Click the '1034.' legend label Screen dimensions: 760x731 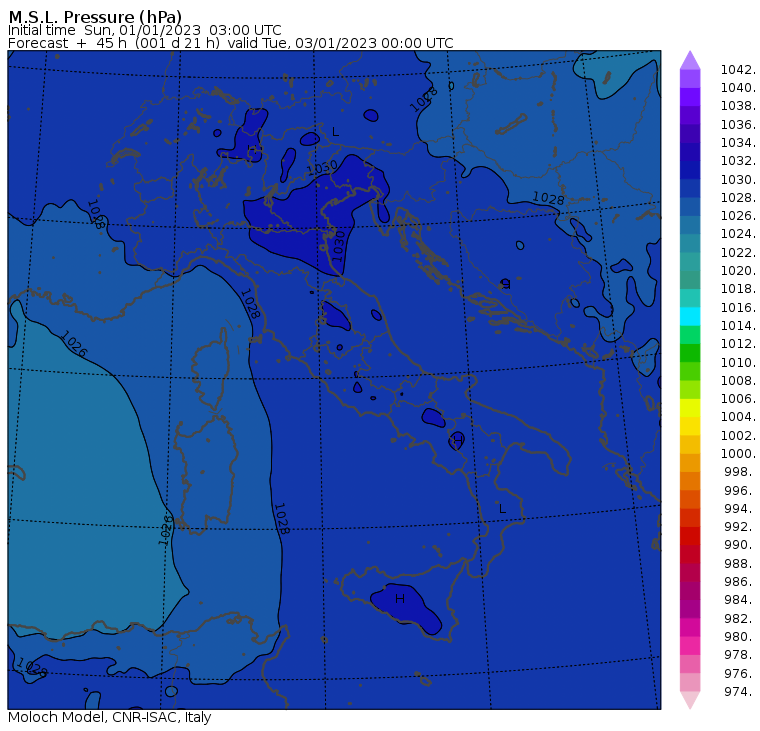tap(738, 143)
